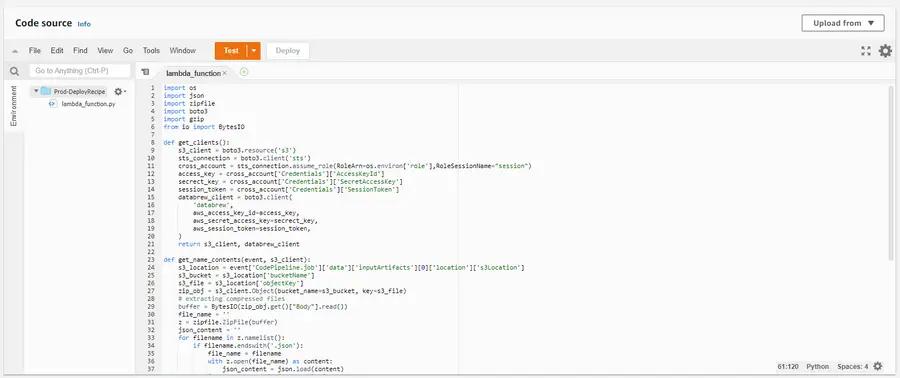Image resolution: width=900 pixels, height=378 pixels.
Task: Click the Info link beside Code source
Action: point(84,24)
